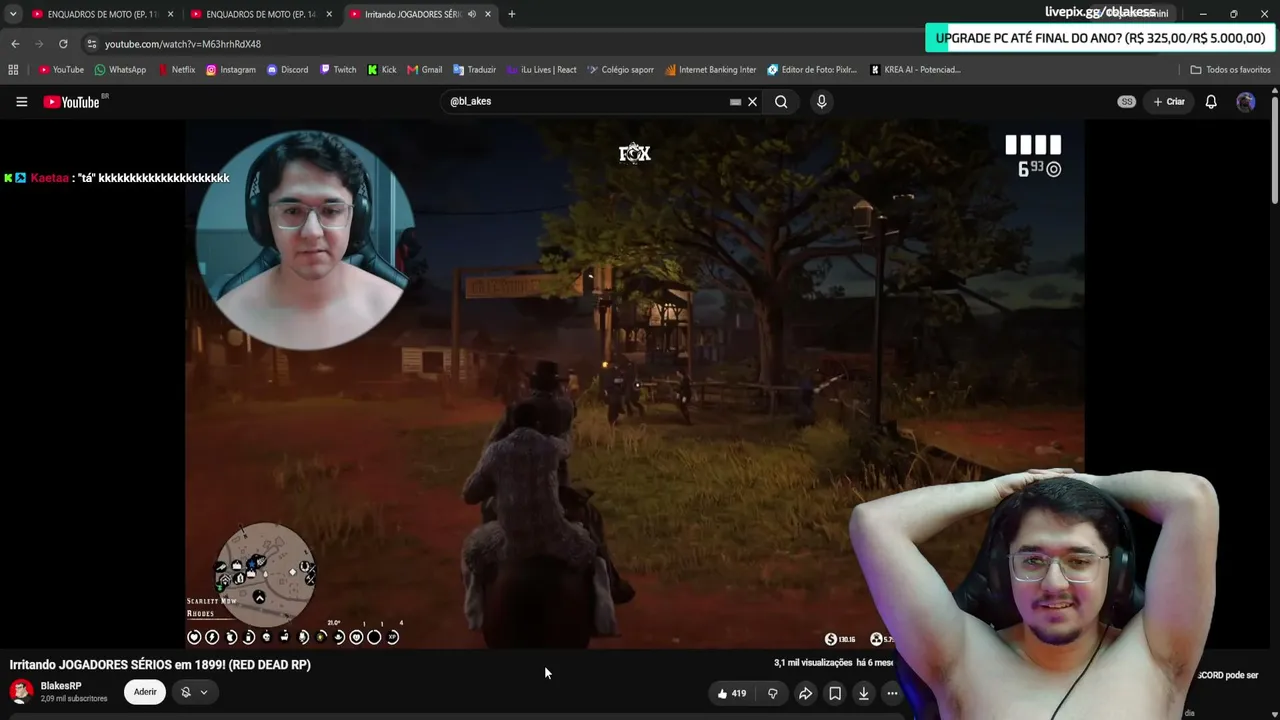The height and width of the screenshot is (720, 1280).
Task: Open the browser apps grid icon
Action: (x=13, y=70)
